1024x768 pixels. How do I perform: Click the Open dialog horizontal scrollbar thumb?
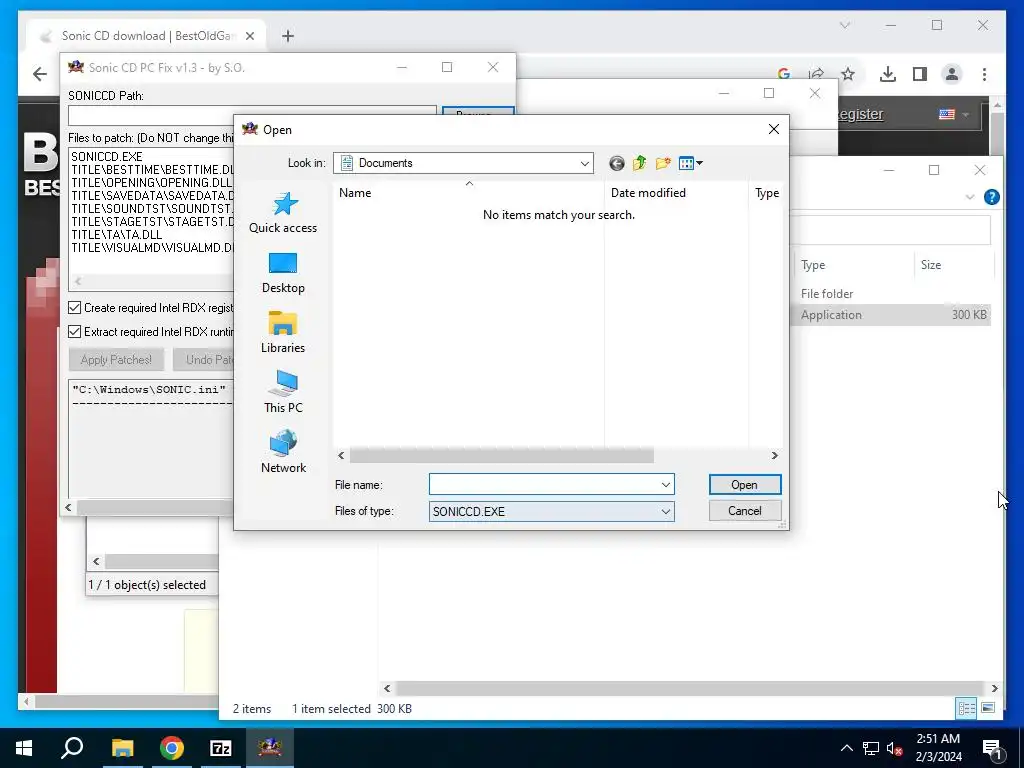[x=502, y=455]
